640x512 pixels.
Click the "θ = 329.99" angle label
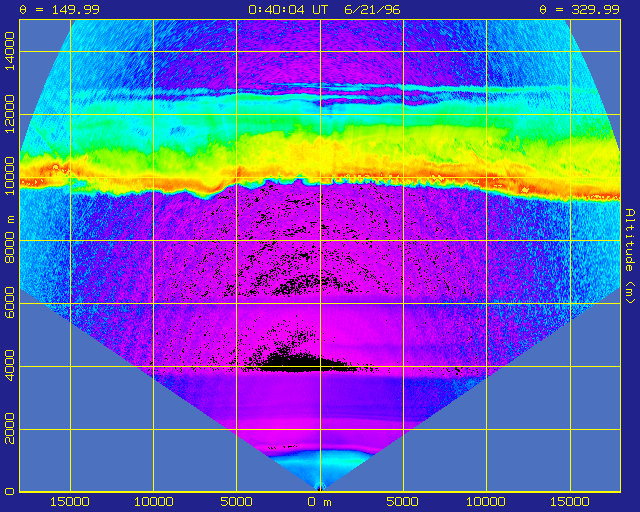pyautogui.click(x=579, y=9)
